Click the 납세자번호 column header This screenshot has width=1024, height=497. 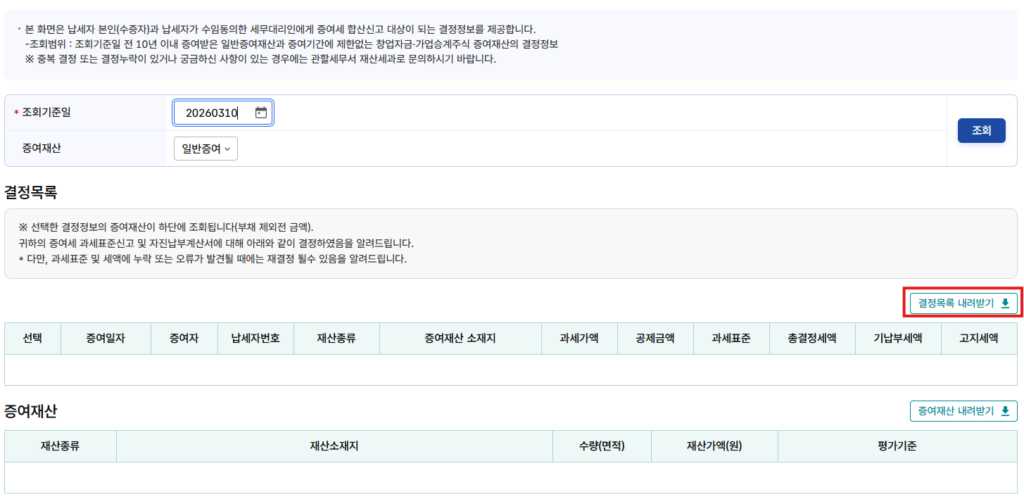pos(255,339)
